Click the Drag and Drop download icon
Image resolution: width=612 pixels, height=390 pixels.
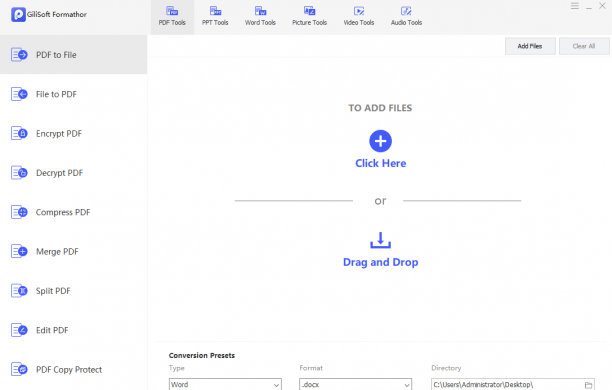381,240
